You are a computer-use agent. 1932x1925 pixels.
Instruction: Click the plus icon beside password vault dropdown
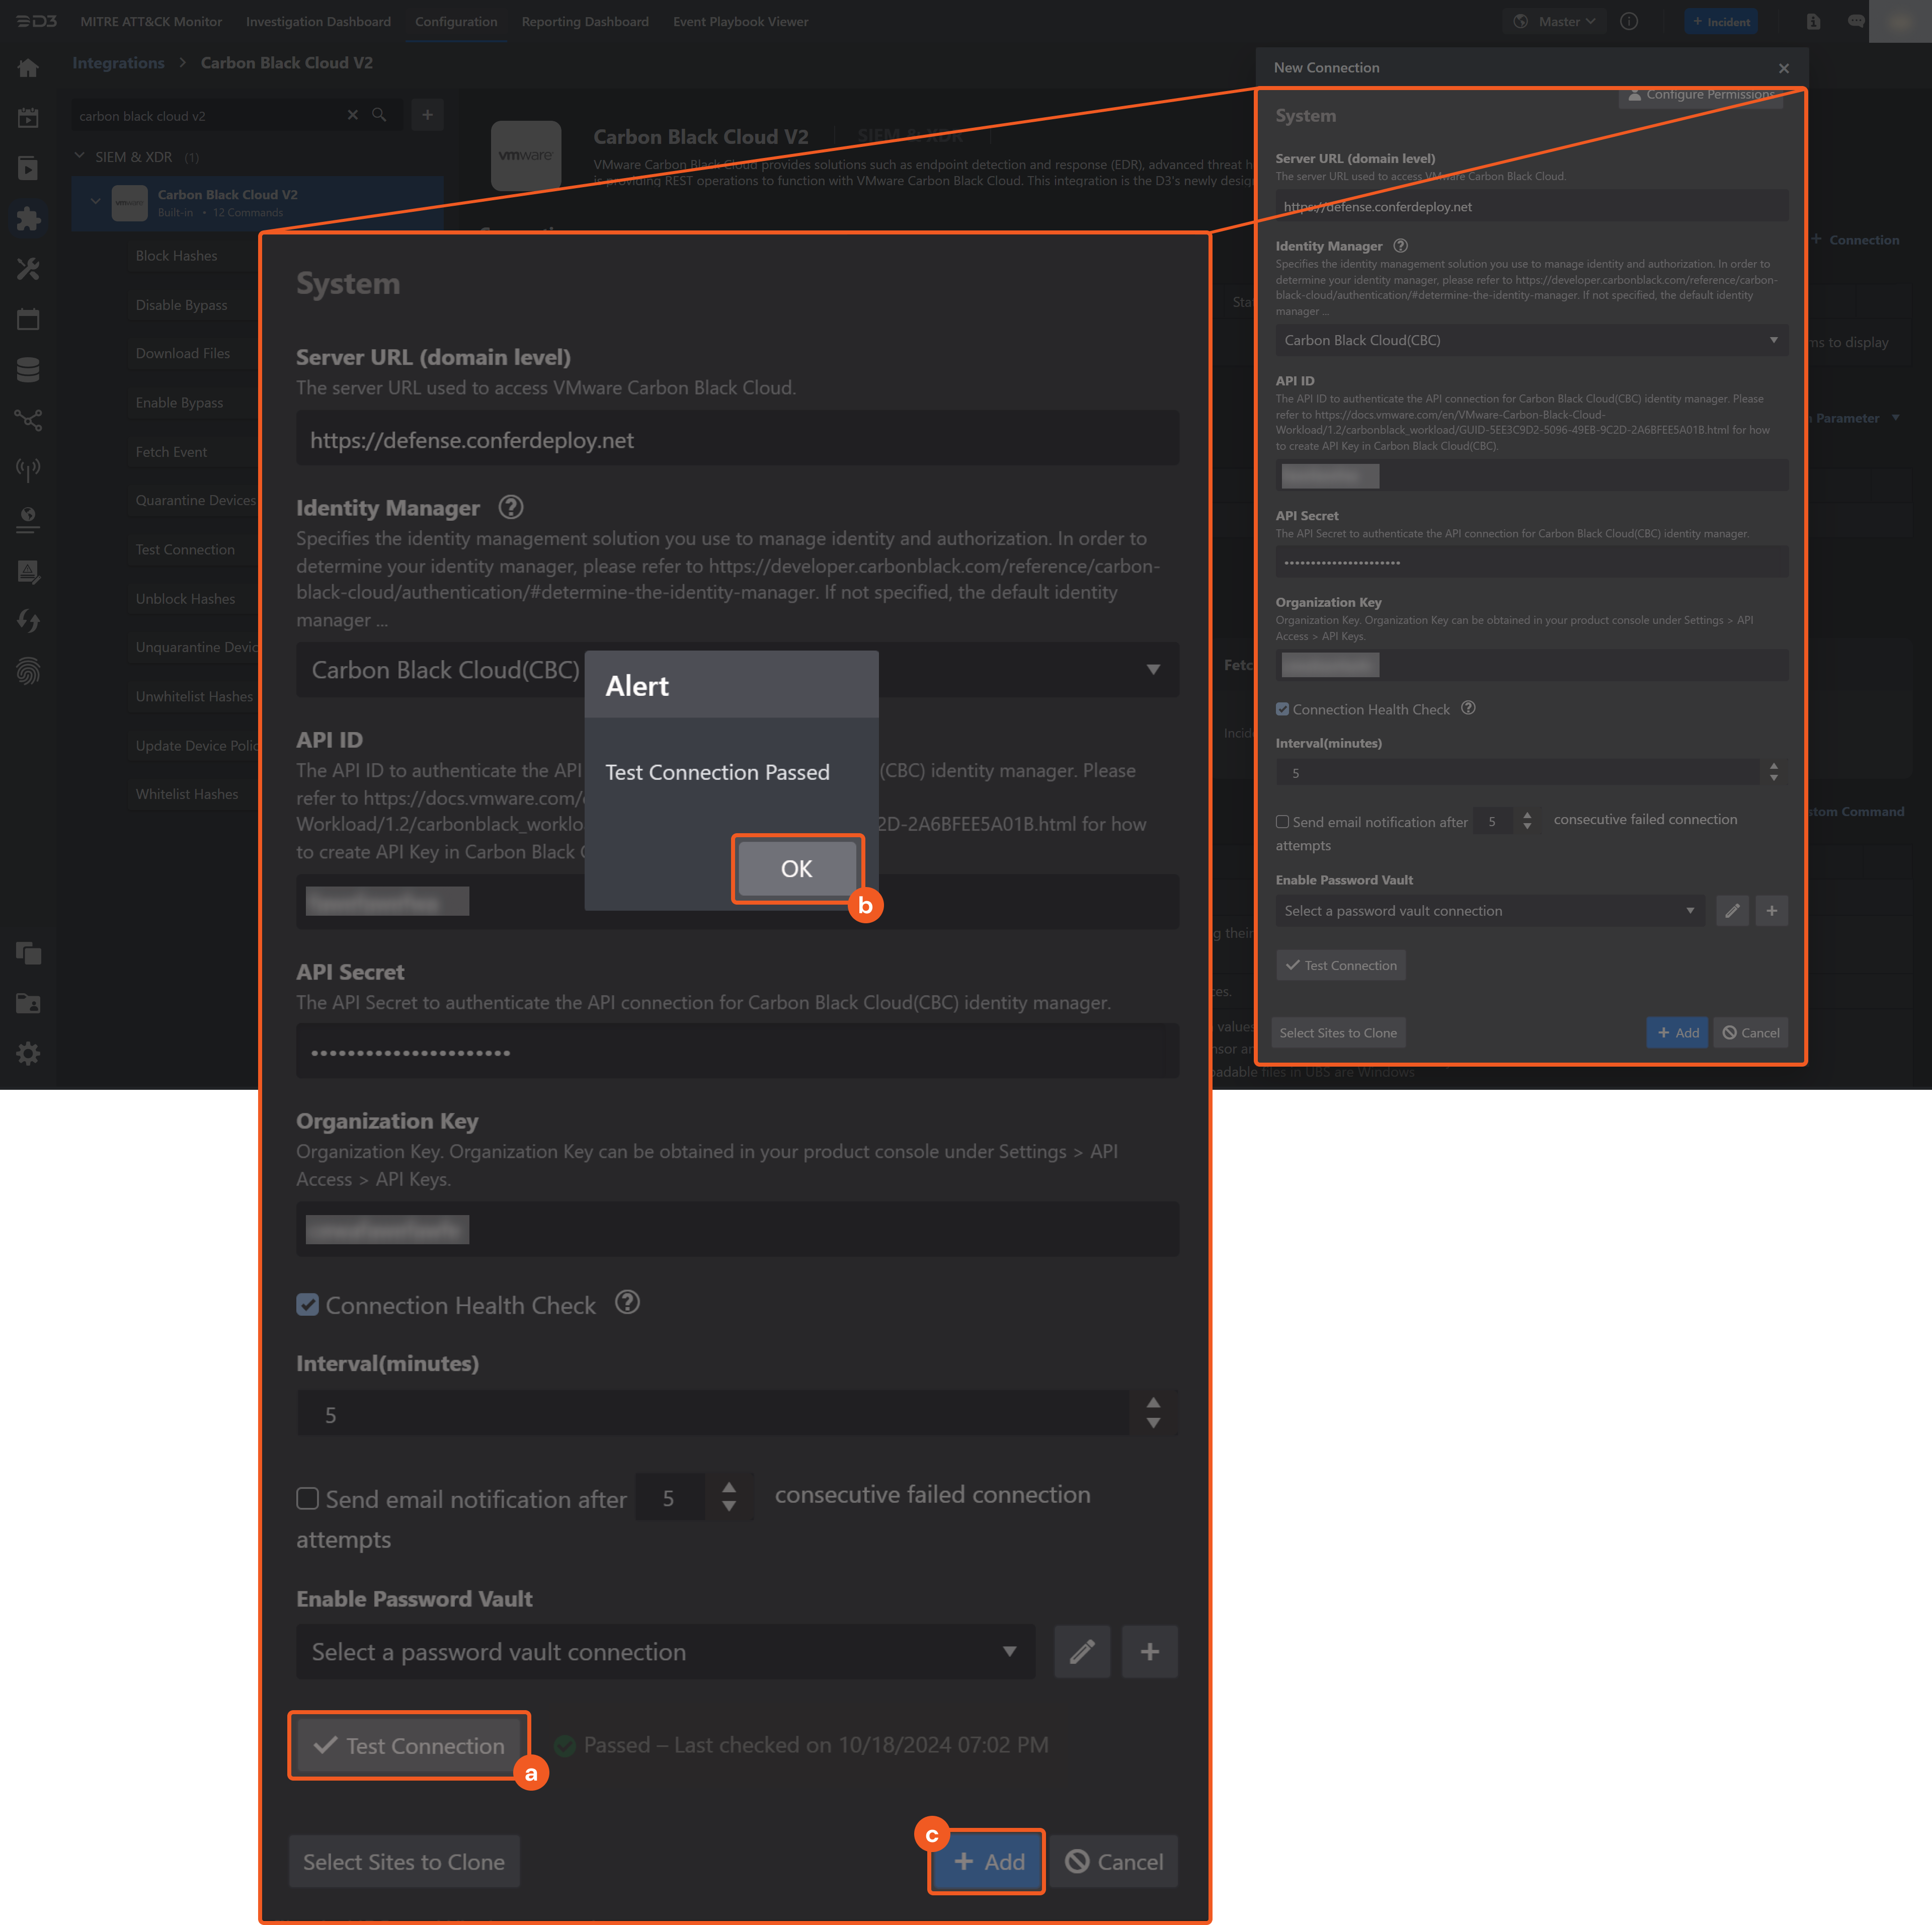click(1149, 1651)
